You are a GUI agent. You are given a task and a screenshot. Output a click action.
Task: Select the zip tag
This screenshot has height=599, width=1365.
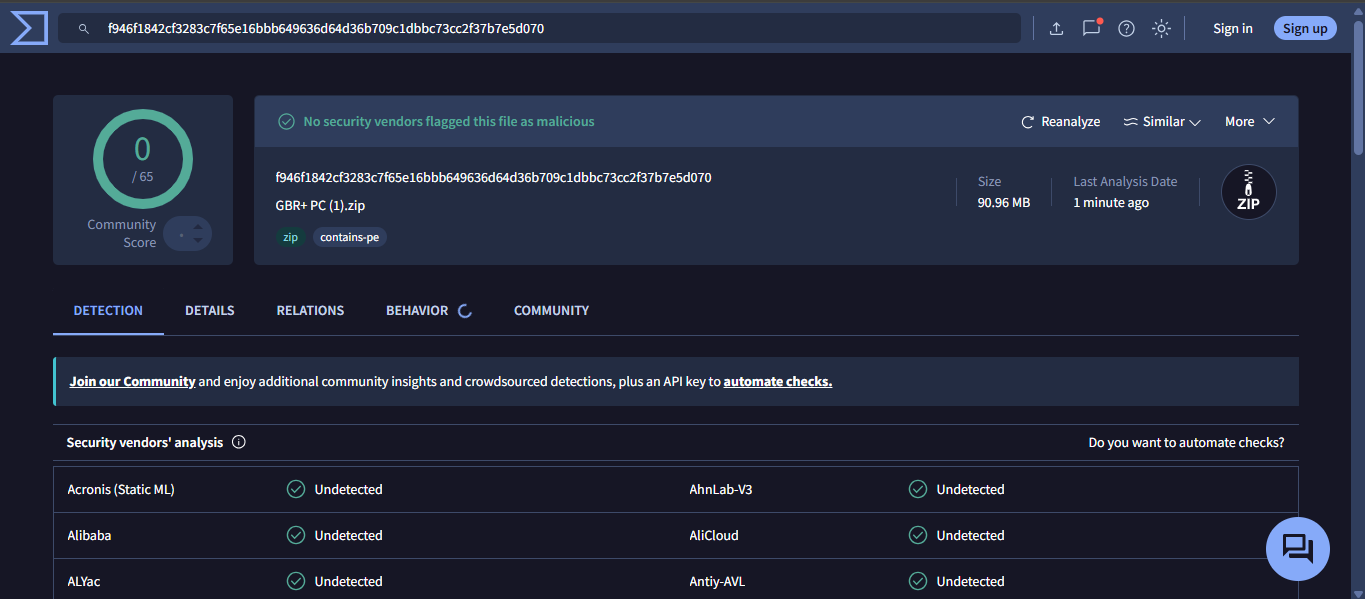click(290, 237)
